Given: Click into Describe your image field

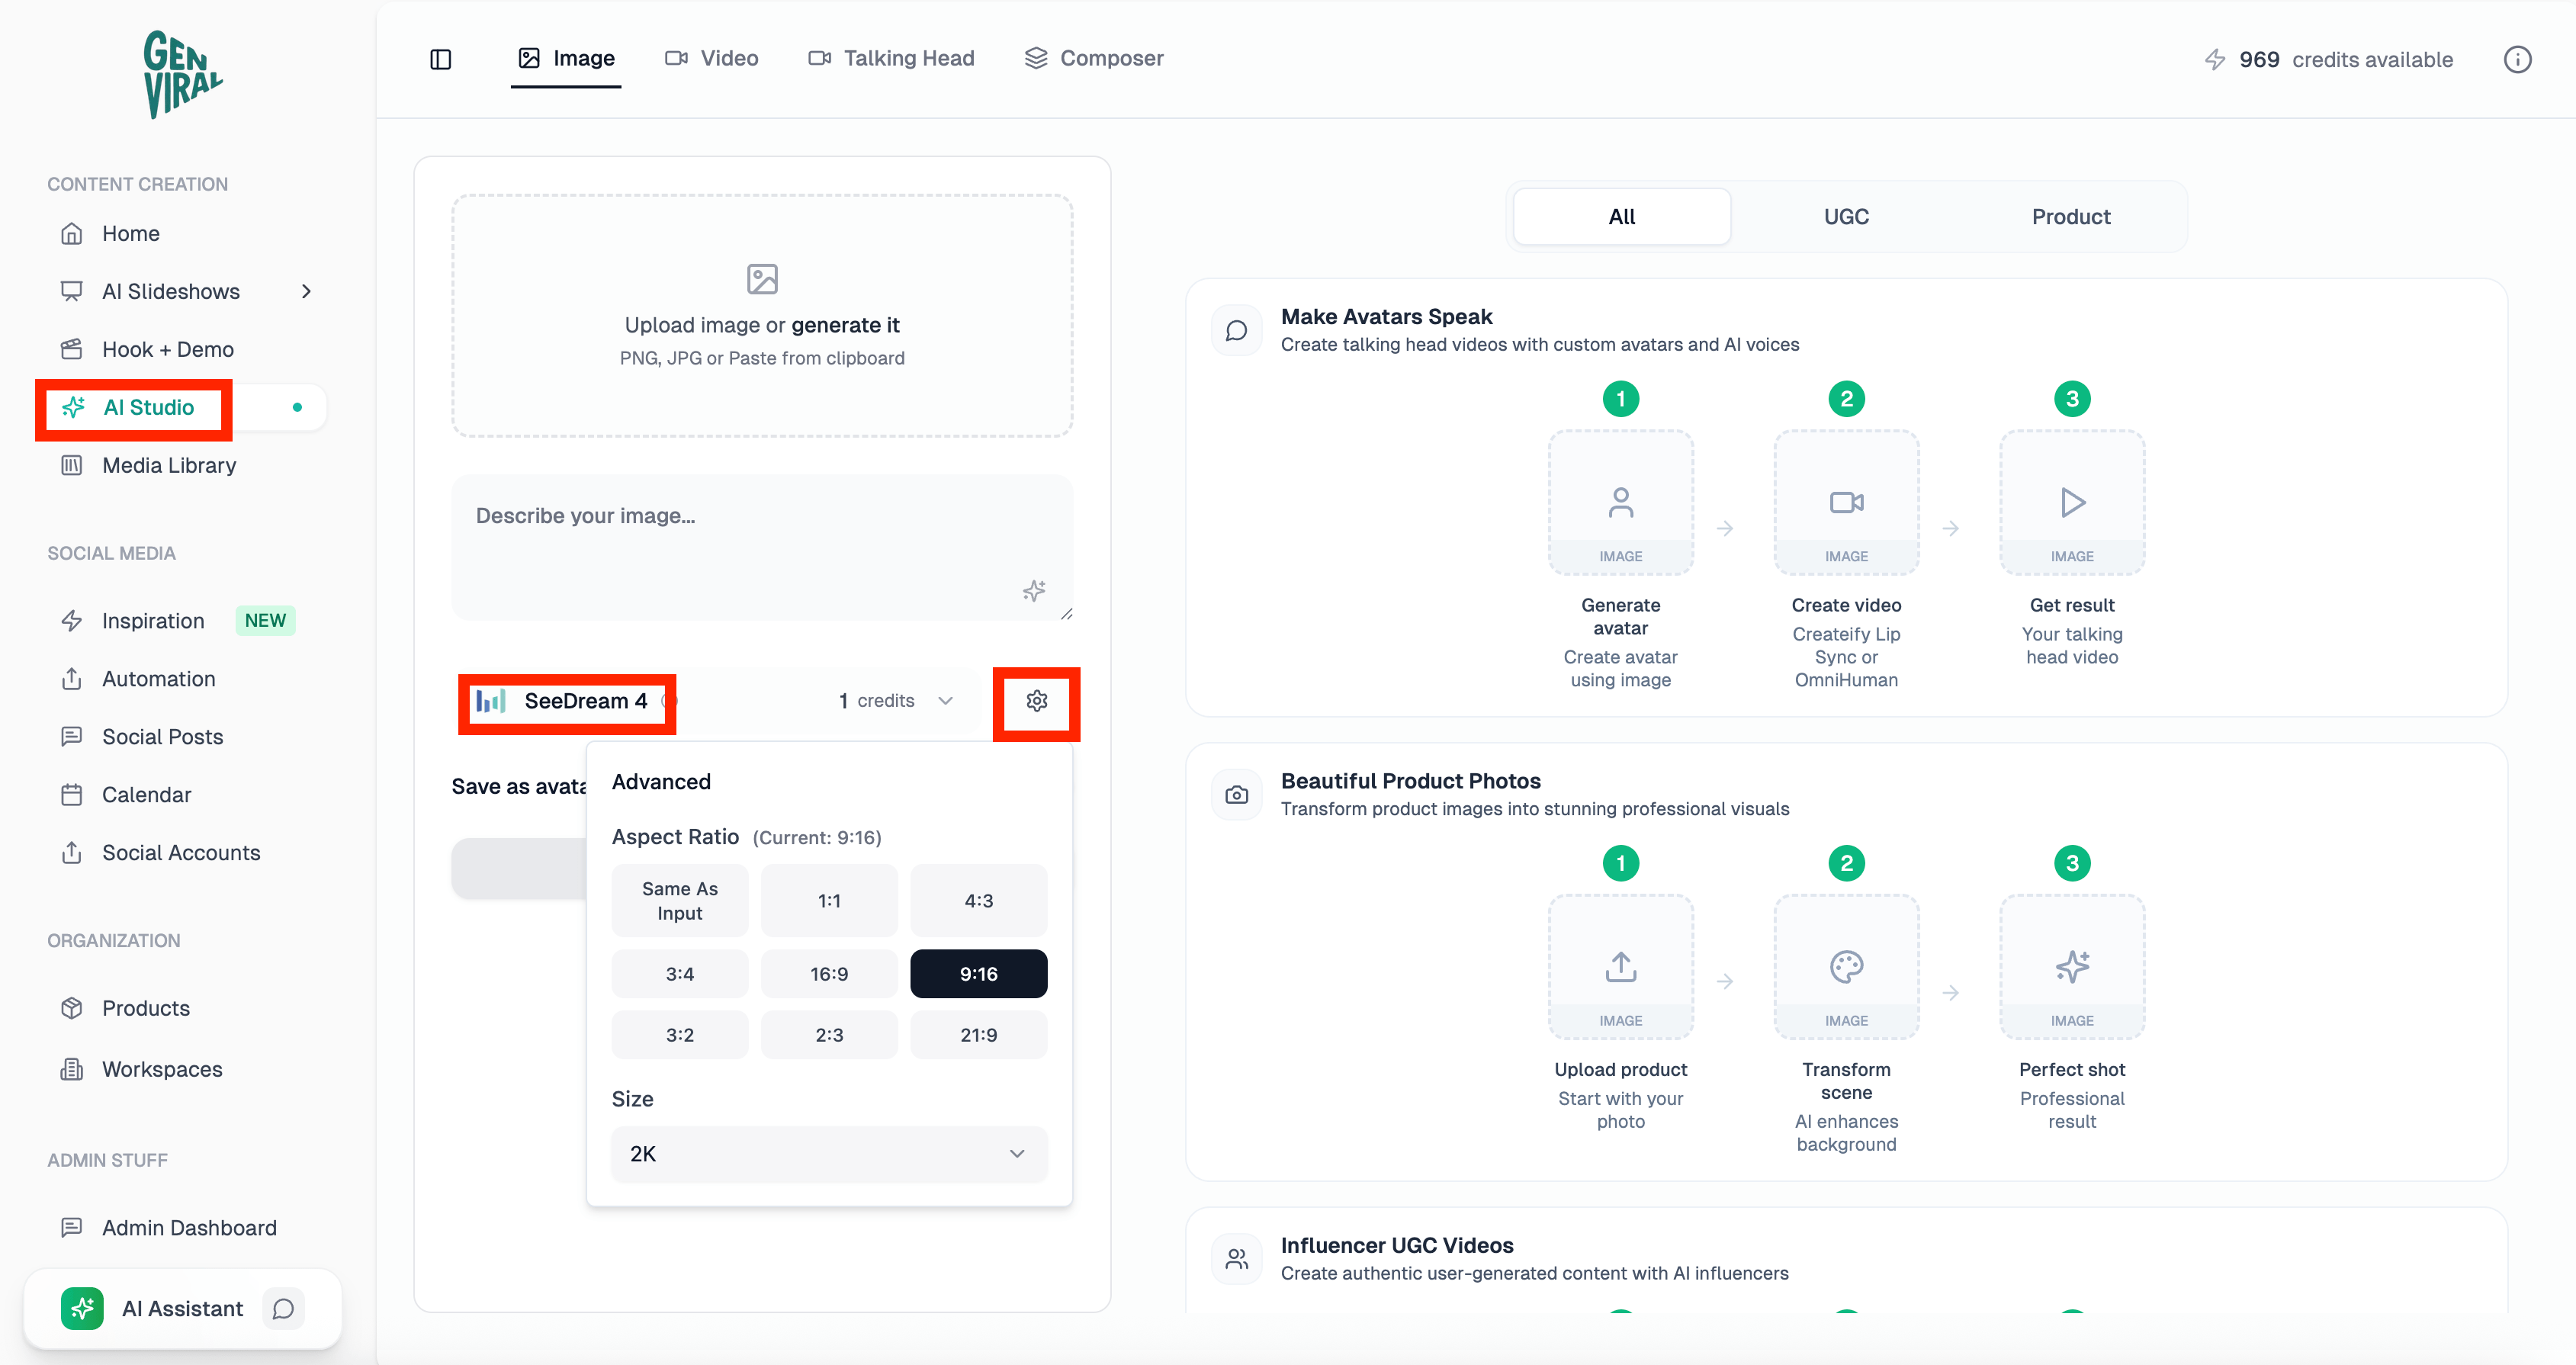Looking at the screenshot, I should [762, 548].
